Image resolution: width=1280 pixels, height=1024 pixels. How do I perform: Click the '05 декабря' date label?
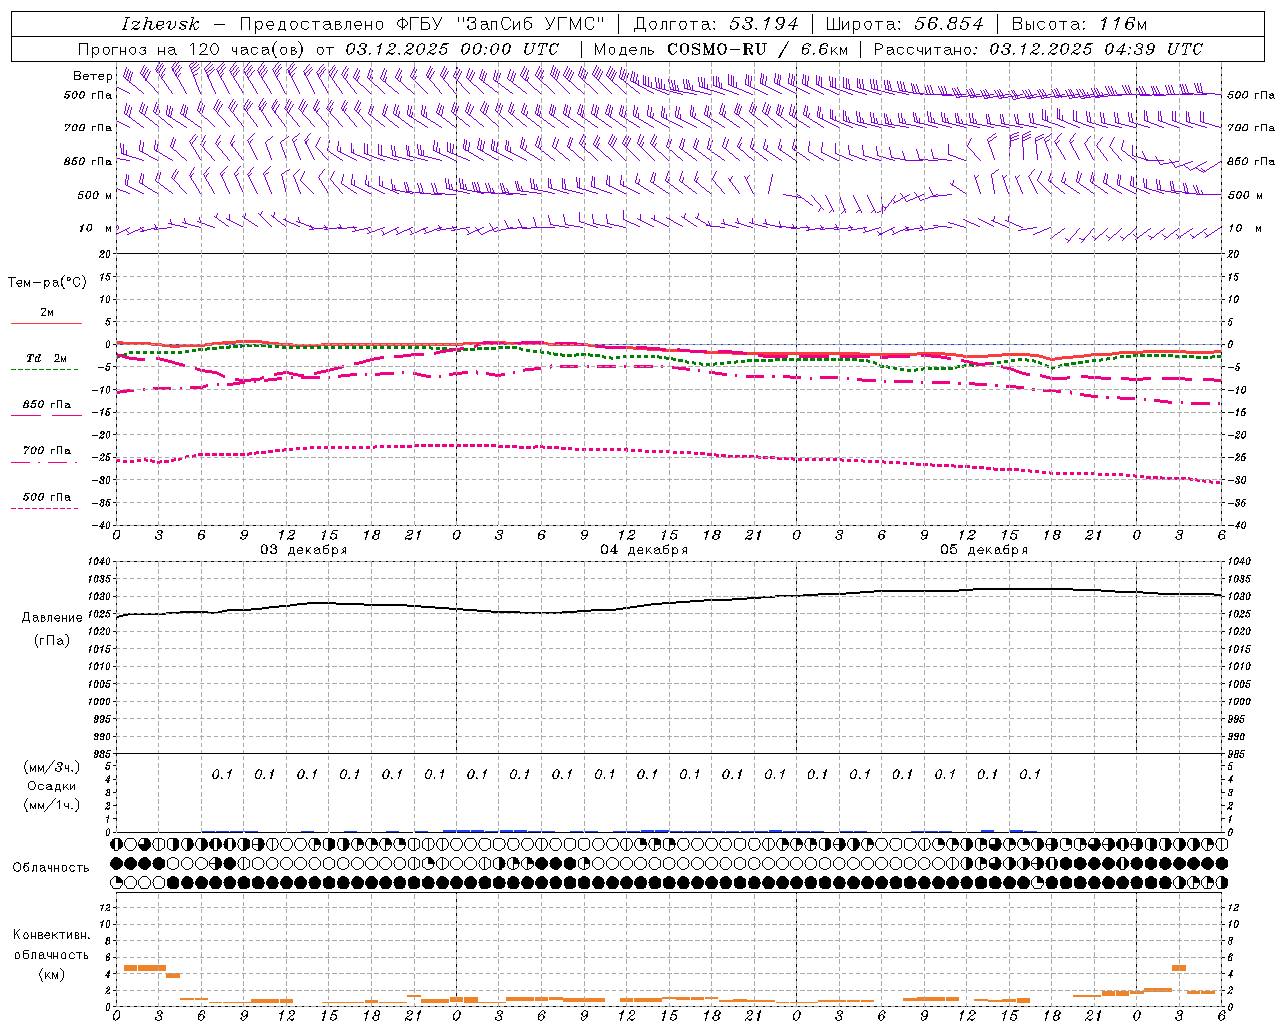[x=984, y=550]
